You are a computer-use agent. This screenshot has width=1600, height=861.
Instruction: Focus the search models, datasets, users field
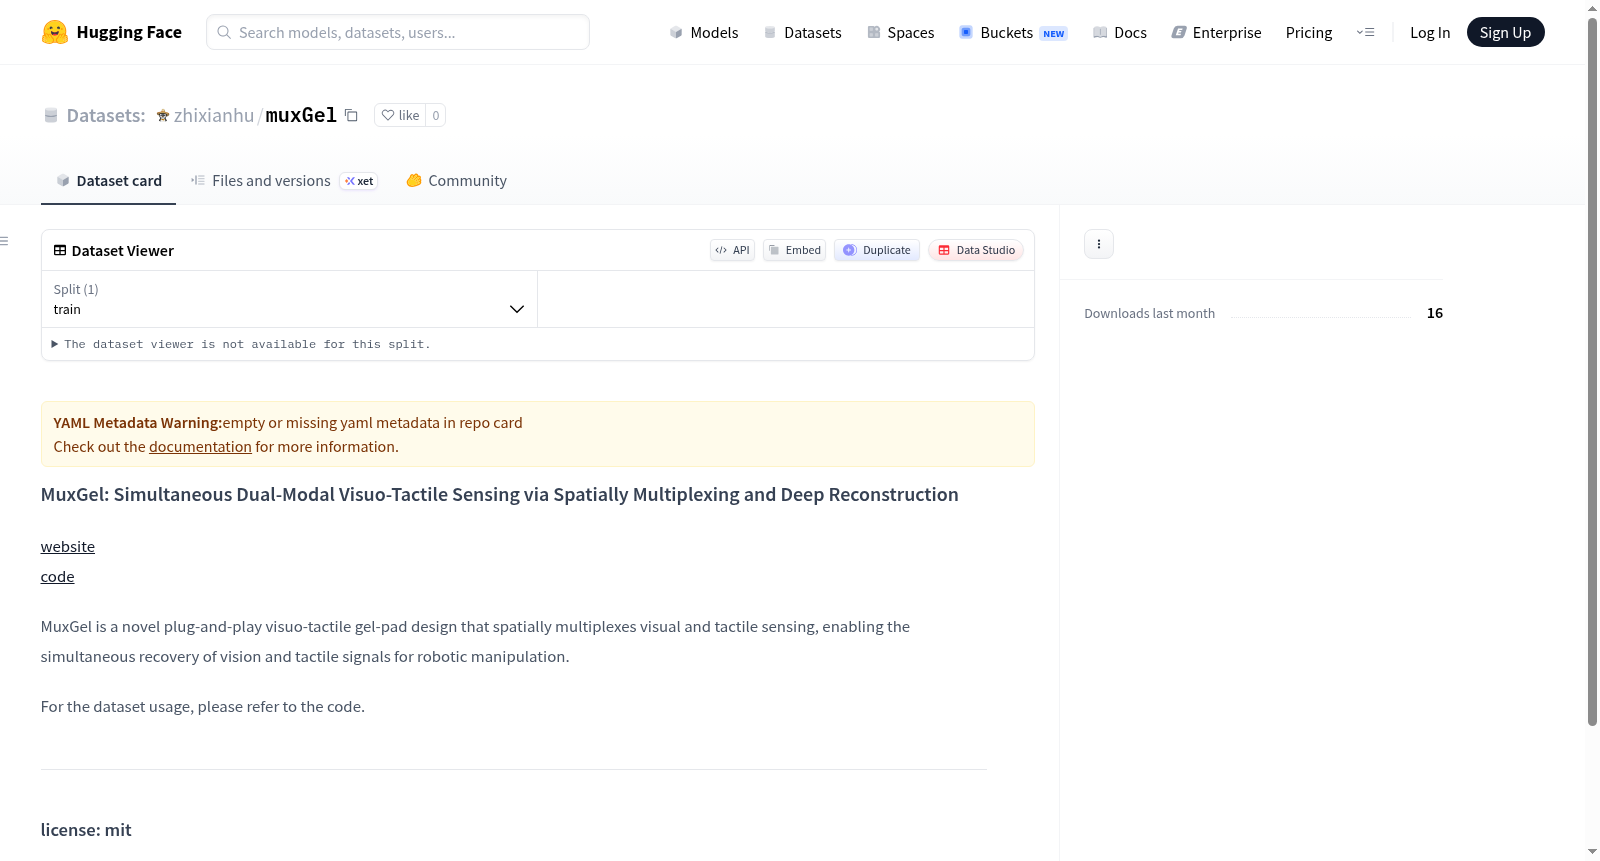tap(398, 32)
